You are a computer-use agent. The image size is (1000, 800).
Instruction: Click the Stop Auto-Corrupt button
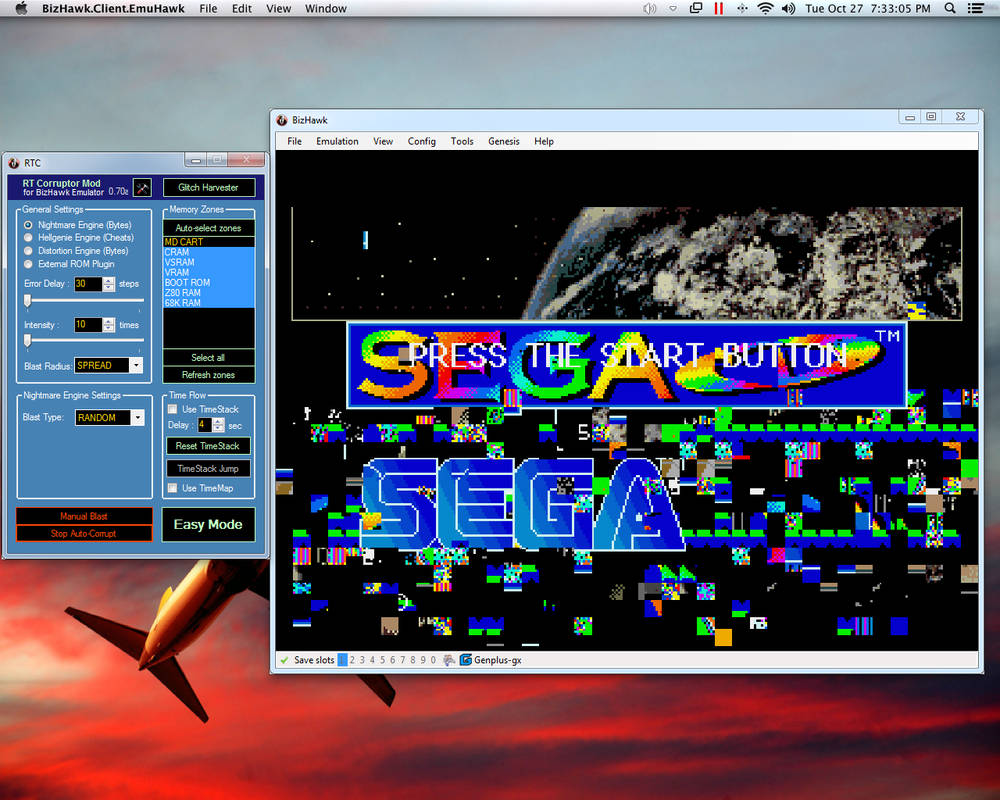tap(84, 533)
